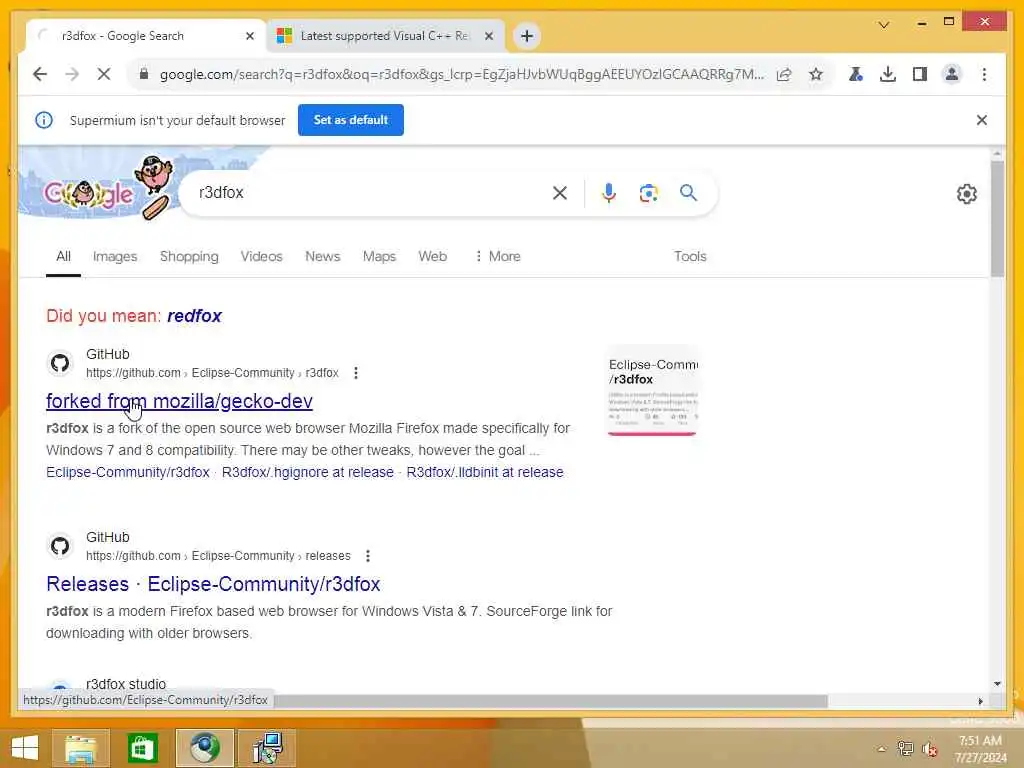Open the R3dfox/.hgignore at release sitelink

coord(308,472)
